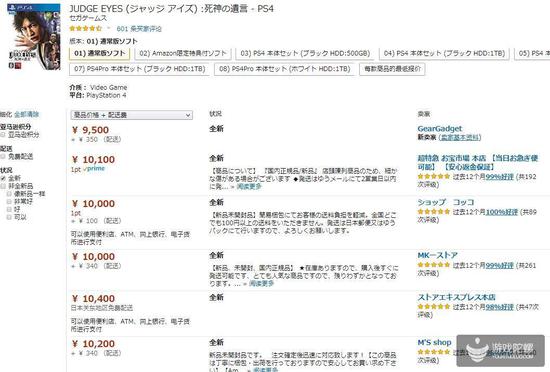Click the 每款商品的最低报价 button
The height and width of the screenshot is (372, 550).
point(393,69)
